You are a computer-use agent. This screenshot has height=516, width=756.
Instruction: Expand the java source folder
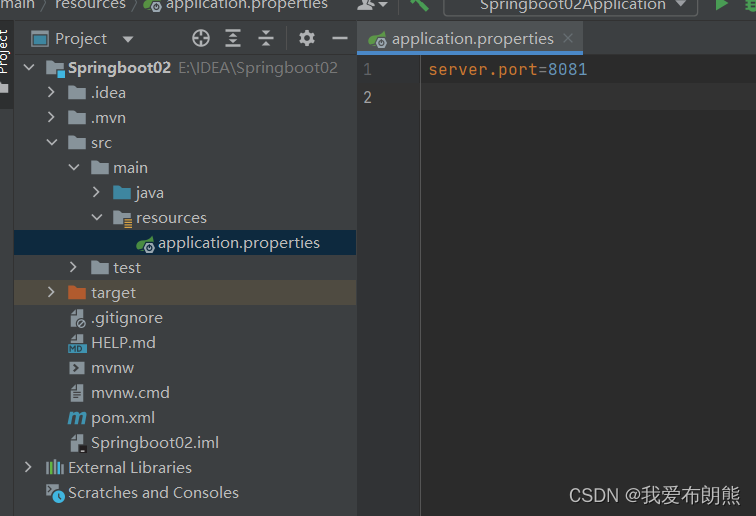[x=96, y=192]
